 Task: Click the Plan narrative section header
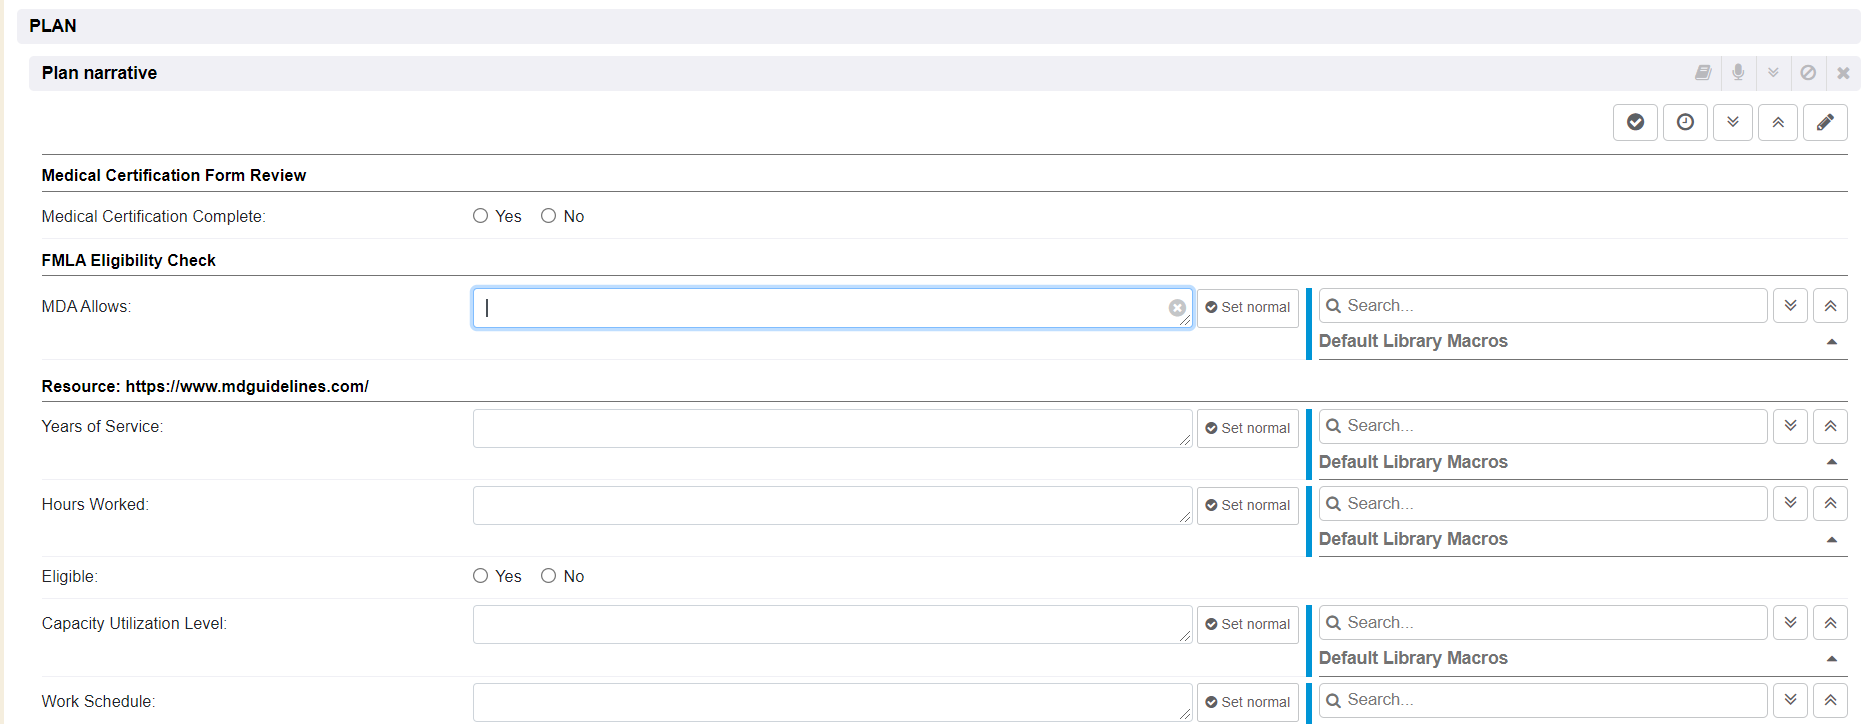tap(100, 73)
